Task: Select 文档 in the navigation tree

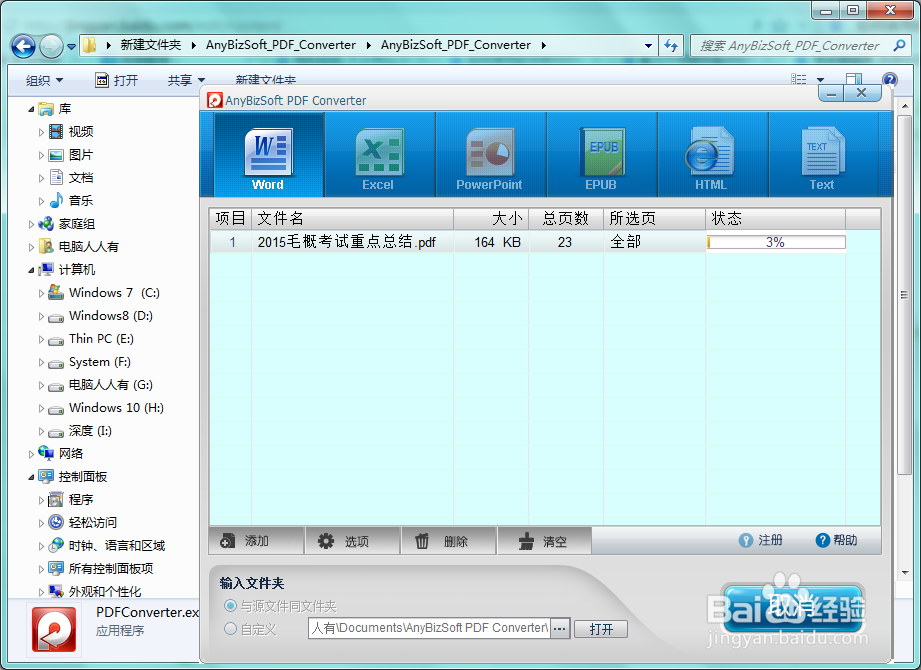Action: tap(81, 178)
